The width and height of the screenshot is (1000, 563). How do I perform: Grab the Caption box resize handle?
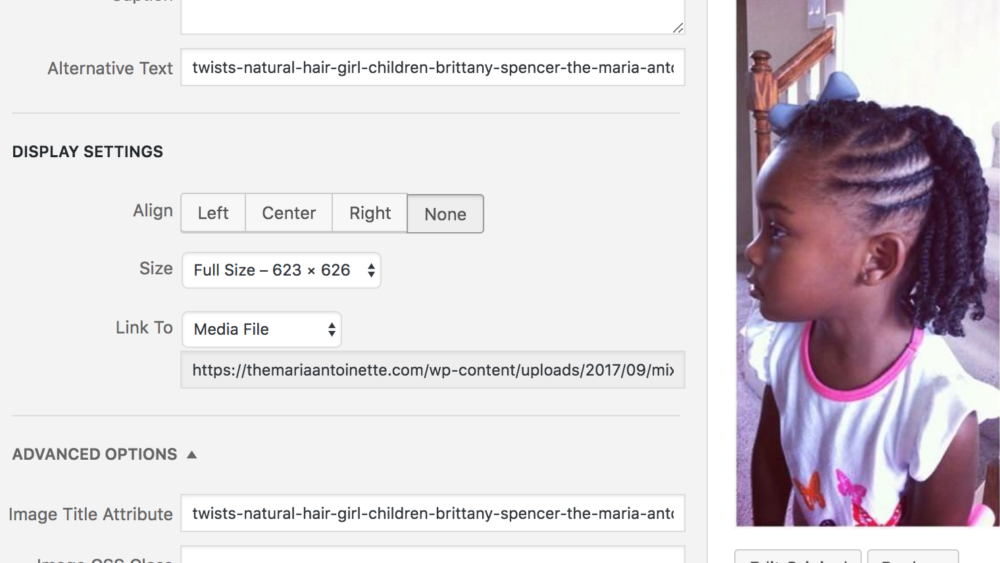pos(678,27)
